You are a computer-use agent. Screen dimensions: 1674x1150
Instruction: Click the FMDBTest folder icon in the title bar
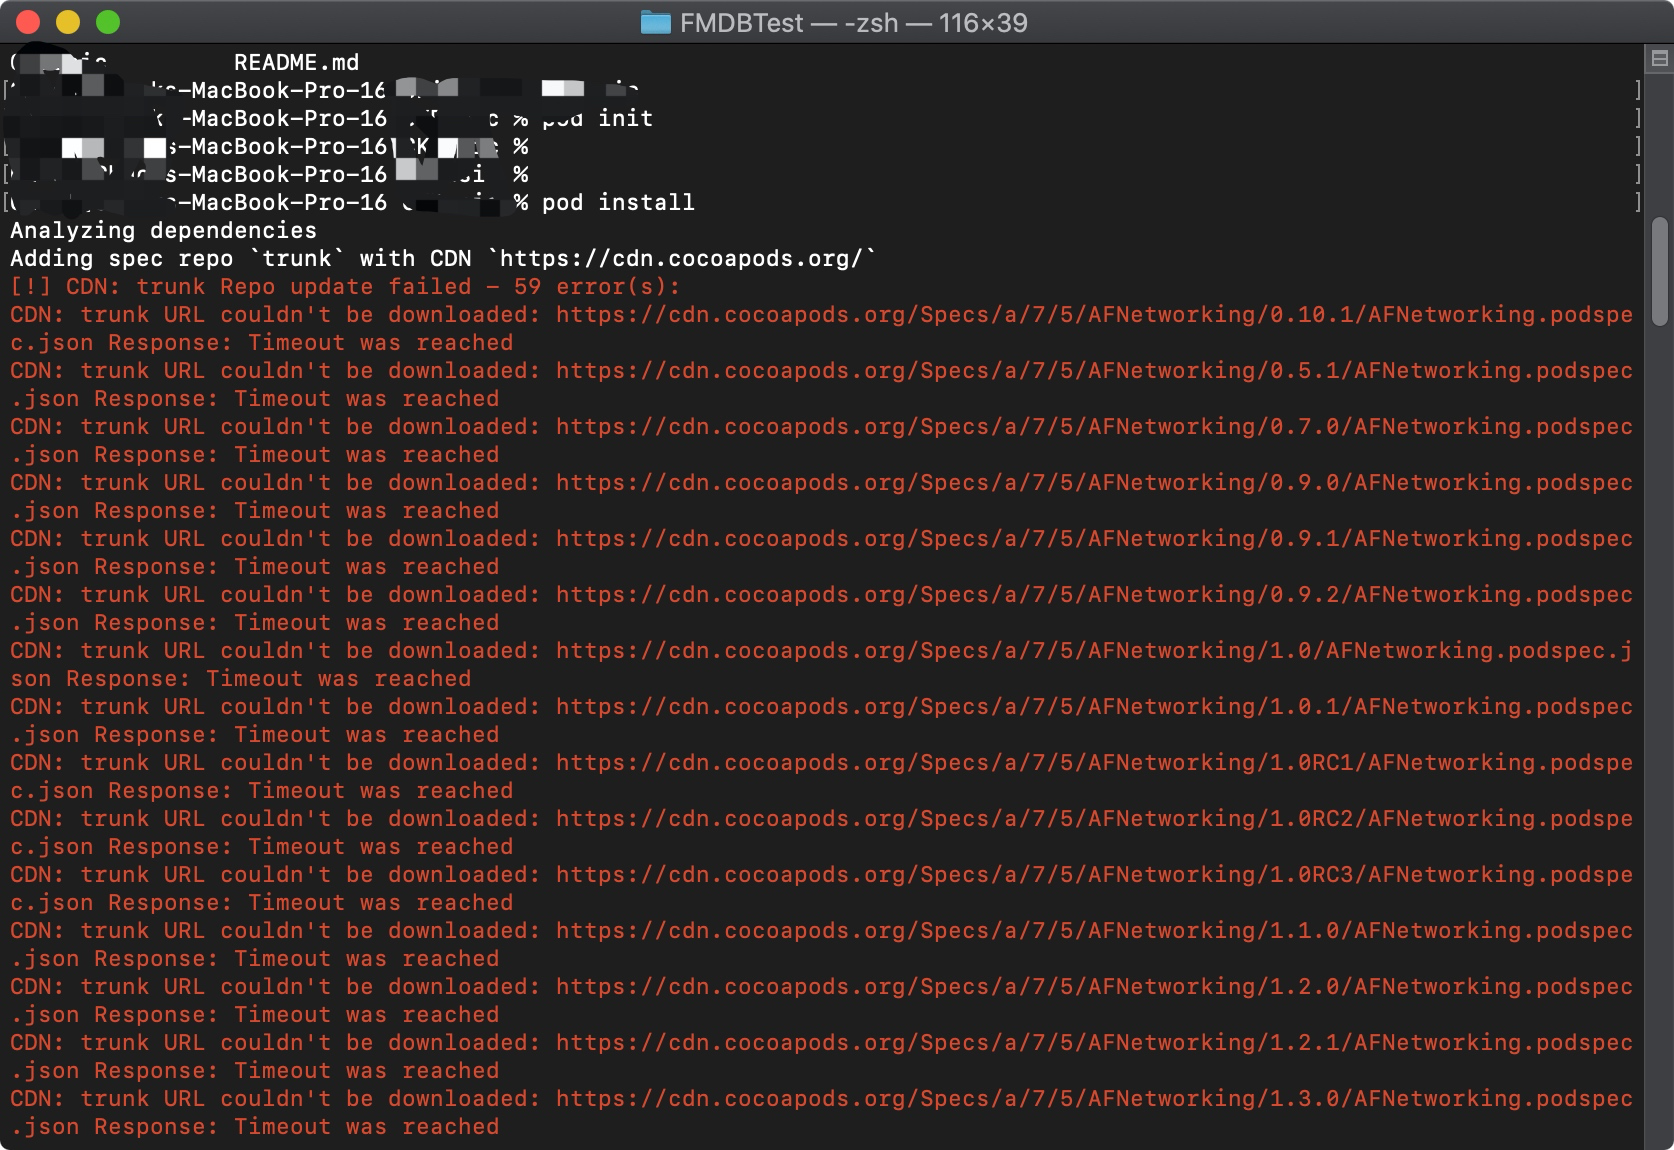pyautogui.click(x=655, y=22)
